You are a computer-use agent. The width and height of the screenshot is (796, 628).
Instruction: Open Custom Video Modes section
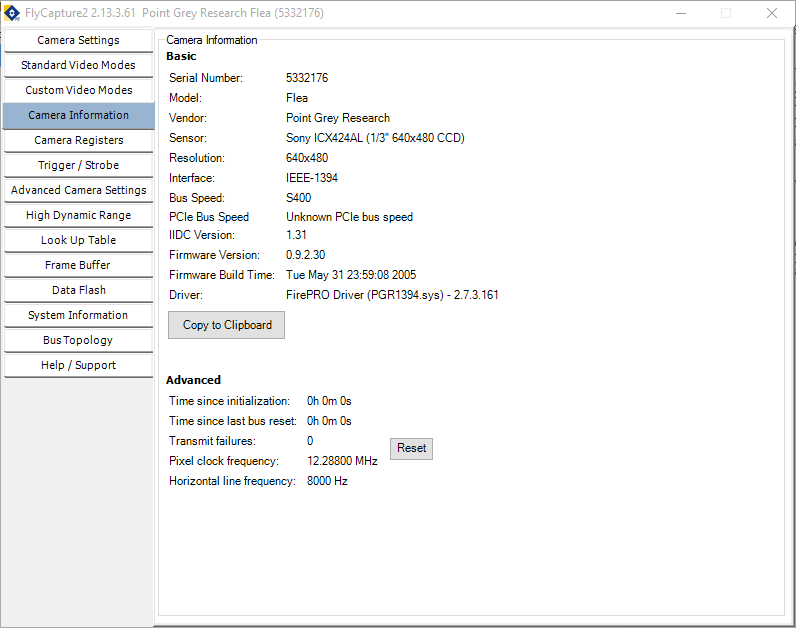[x=78, y=90]
